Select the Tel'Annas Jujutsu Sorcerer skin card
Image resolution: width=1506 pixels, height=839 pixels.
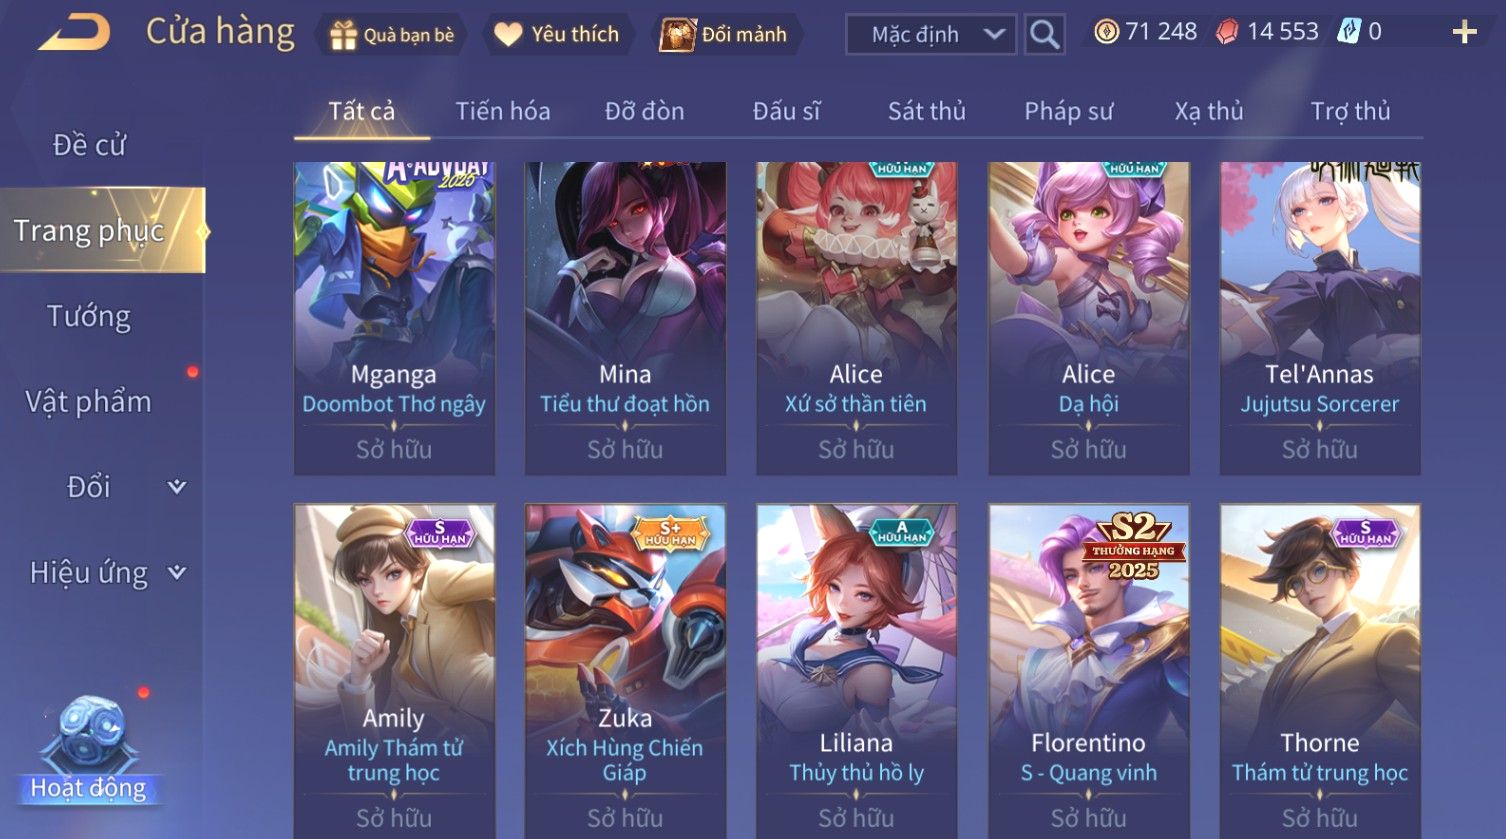click(x=1320, y=318)
